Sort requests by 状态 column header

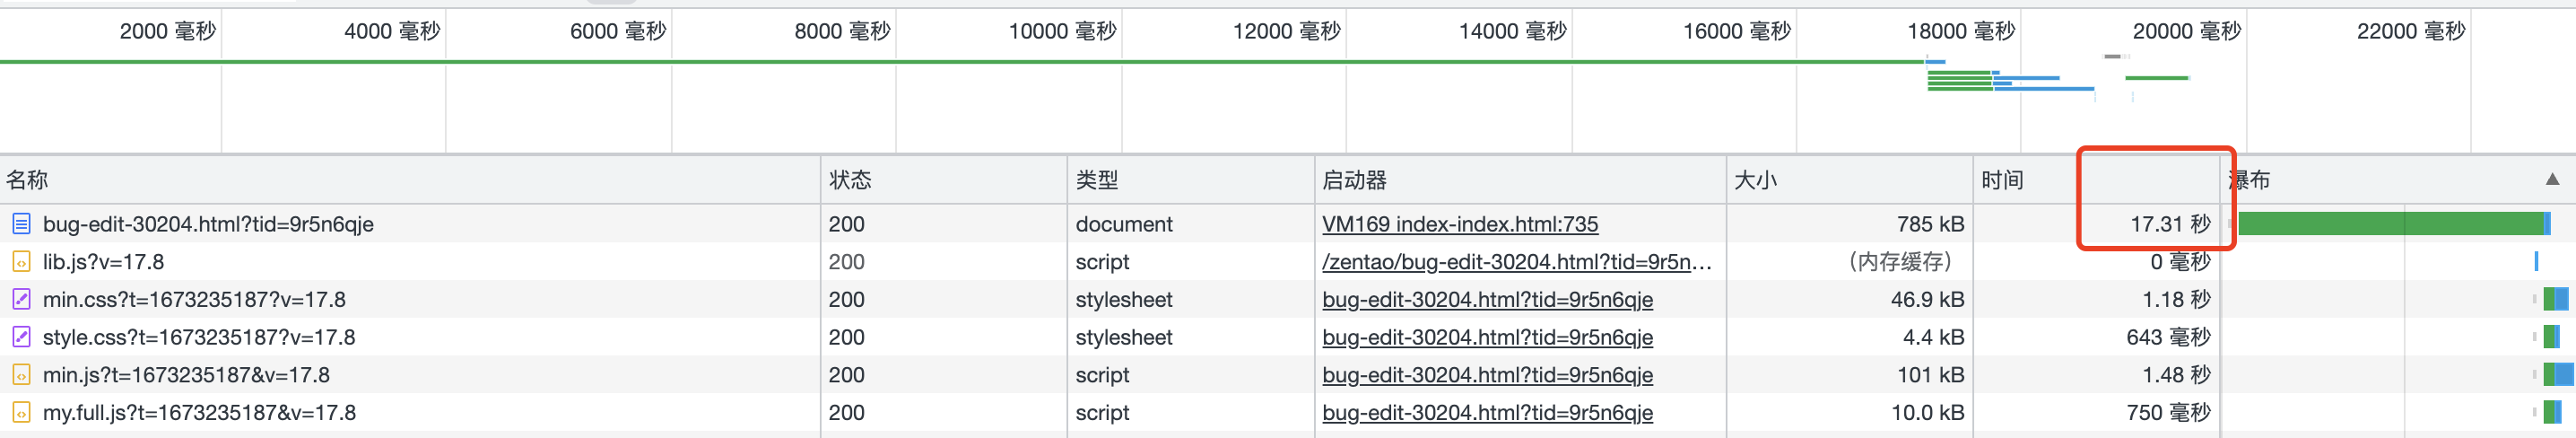tap(850, 180)
